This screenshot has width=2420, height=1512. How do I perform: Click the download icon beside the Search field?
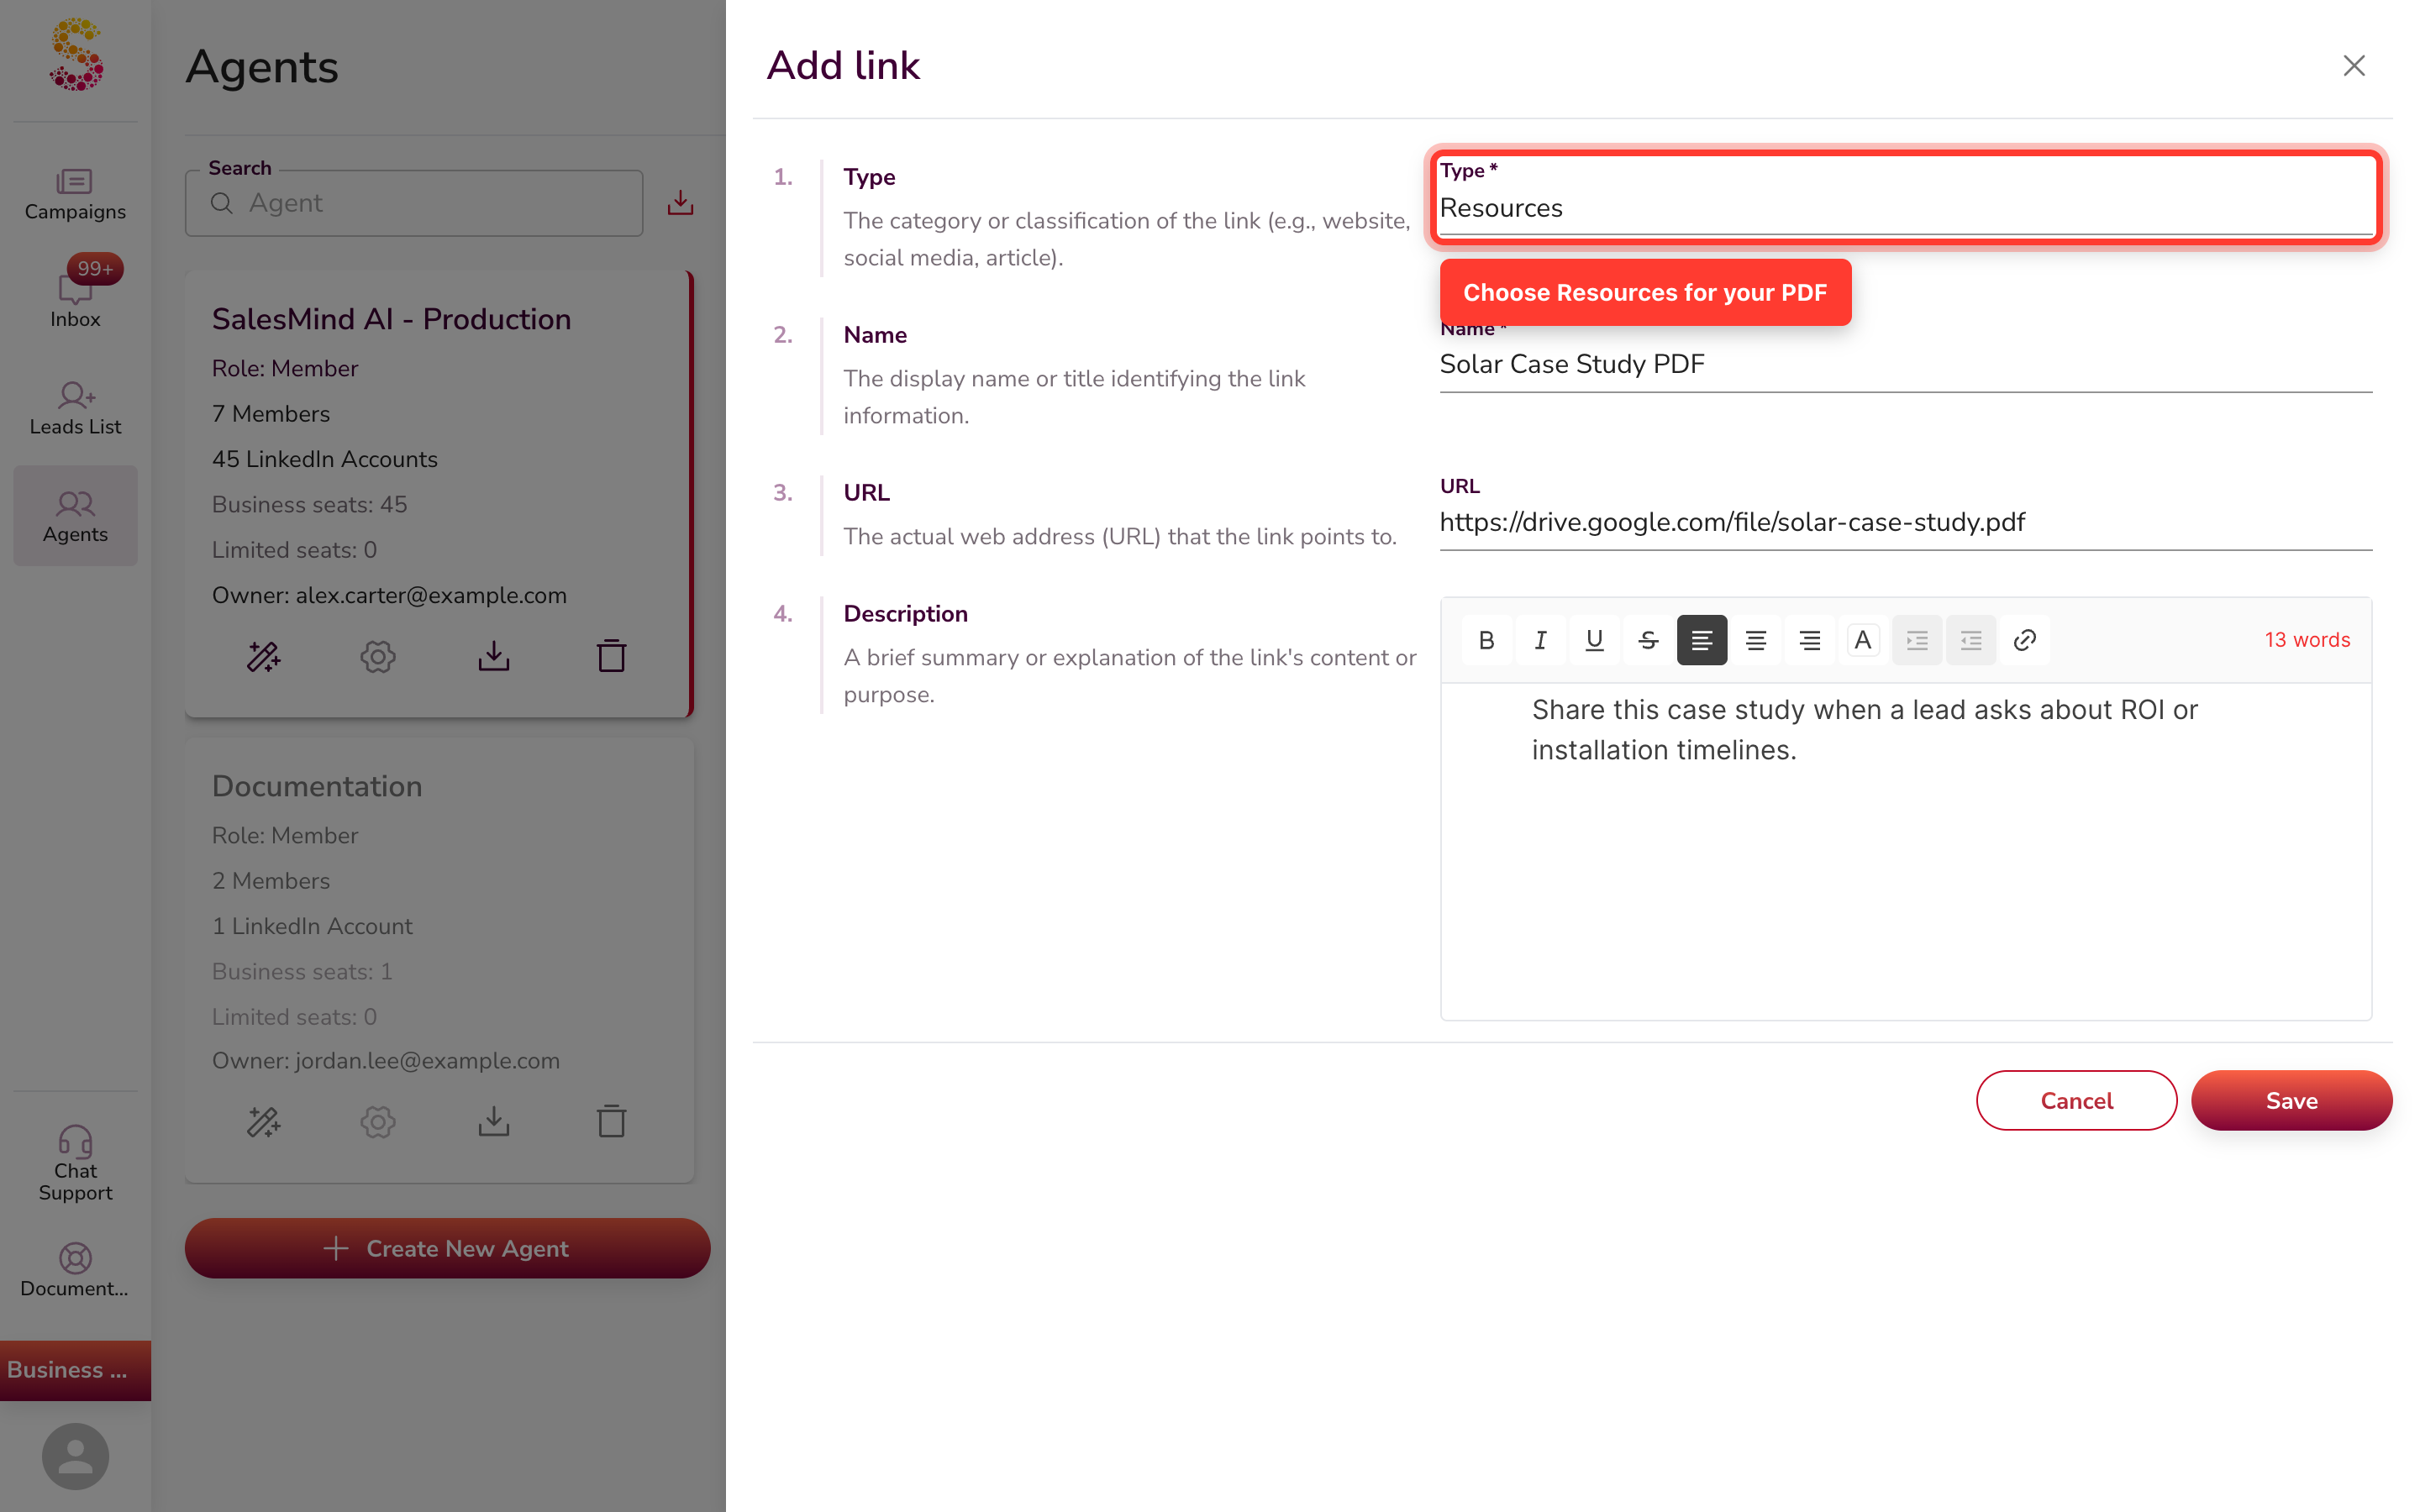point(680,203)
